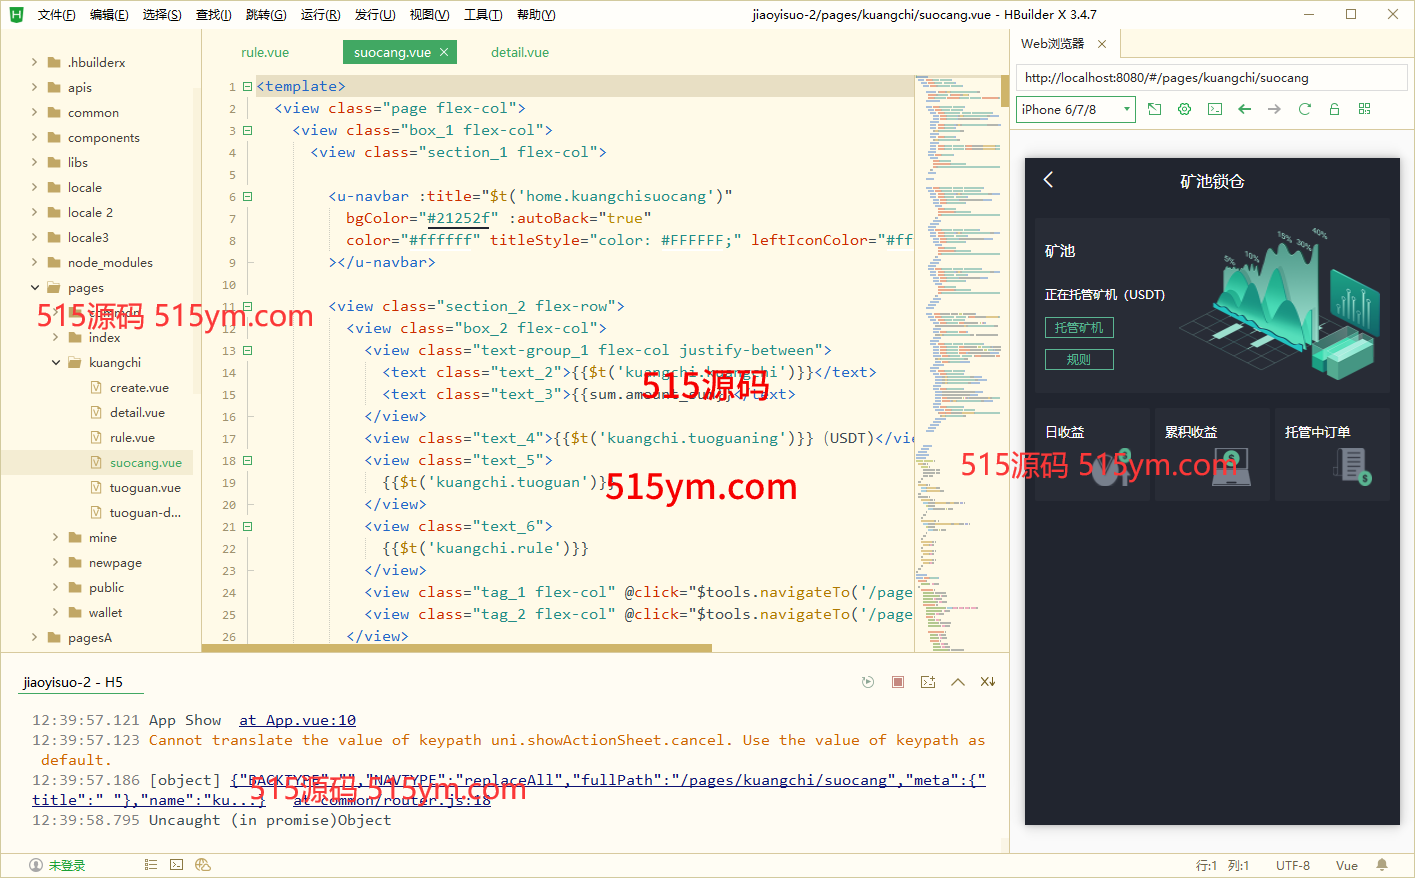Collapse the kuangchi folder
Viewport: 1415px width, 878px height.
point(56,363)
